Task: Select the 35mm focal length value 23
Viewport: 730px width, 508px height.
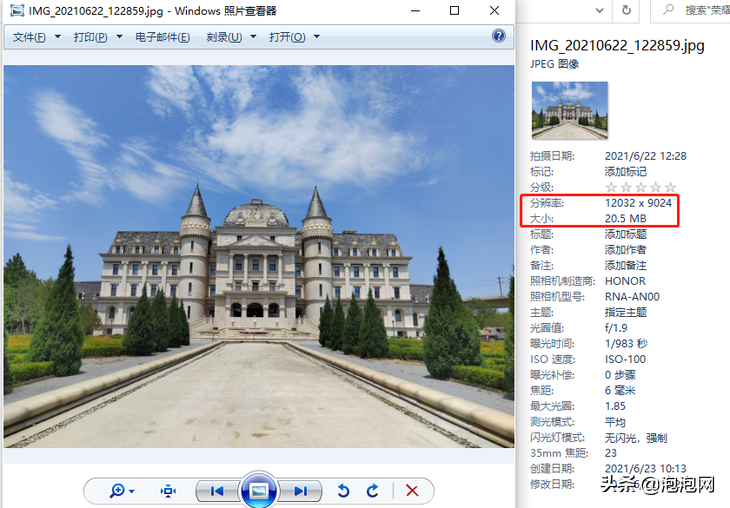Action: pos(611,453)
